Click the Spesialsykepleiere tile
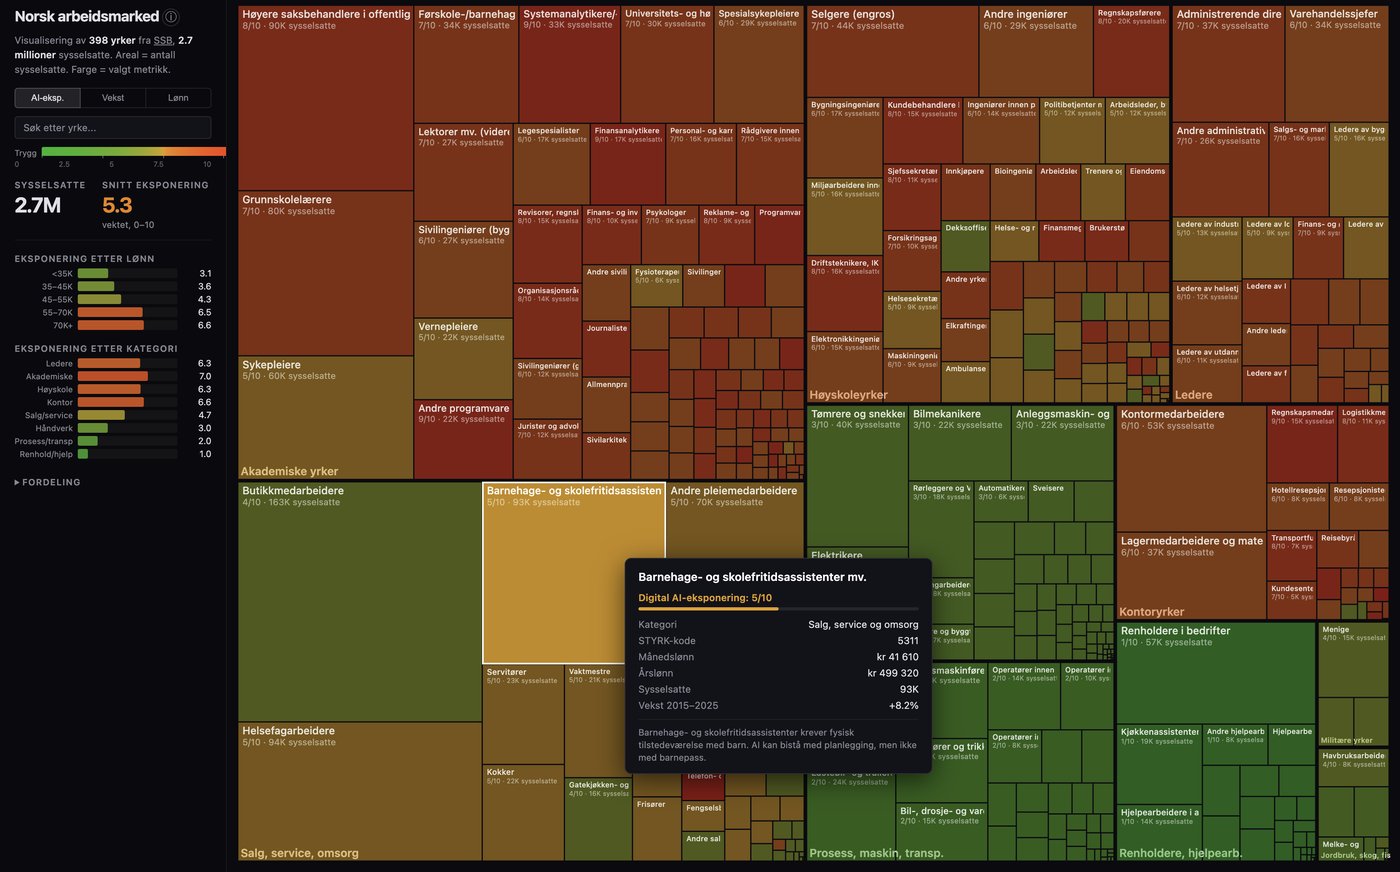 click(759, 65)
